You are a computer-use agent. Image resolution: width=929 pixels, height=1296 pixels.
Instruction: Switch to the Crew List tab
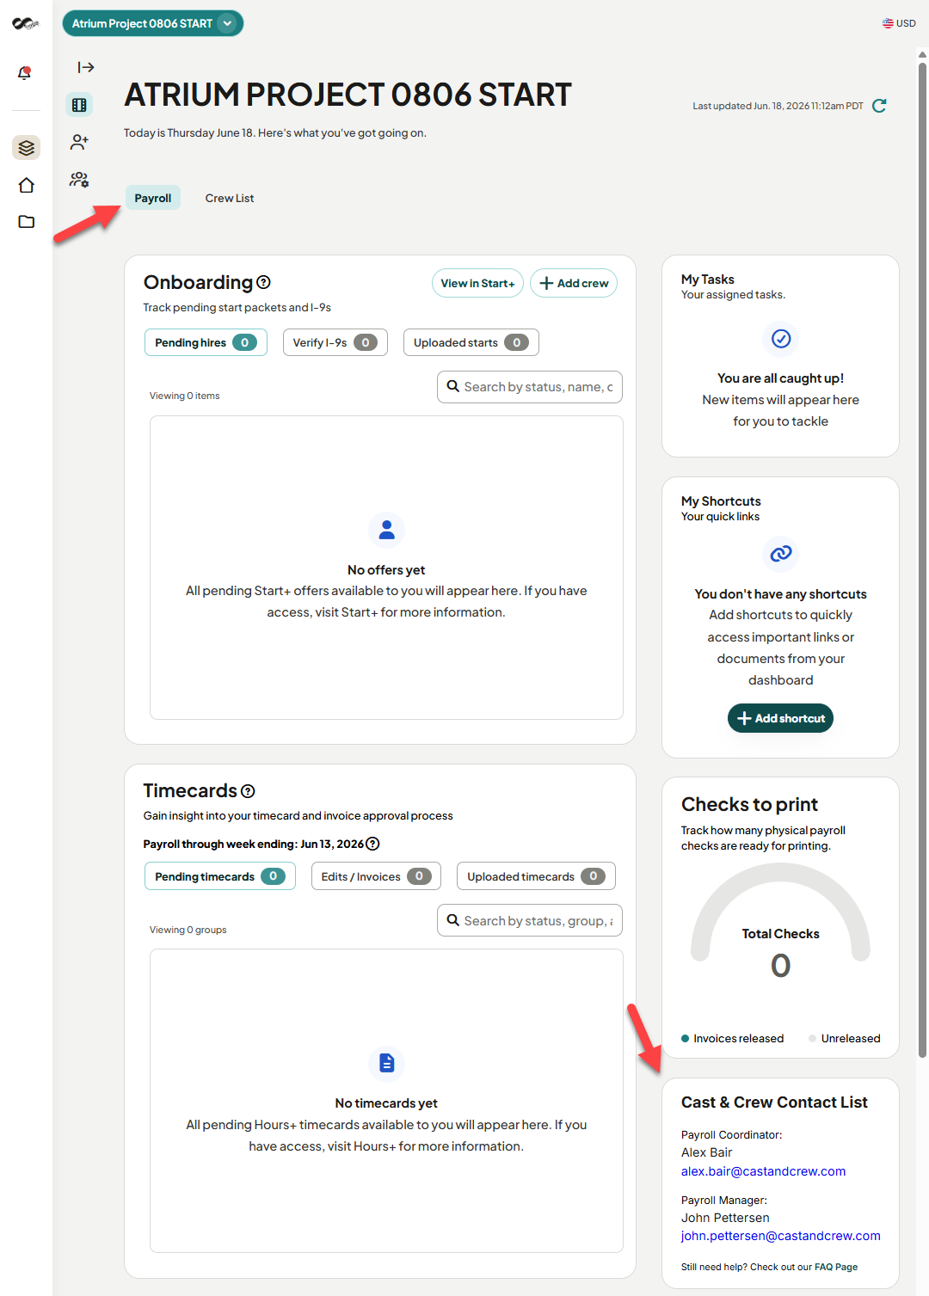[229, 198]
